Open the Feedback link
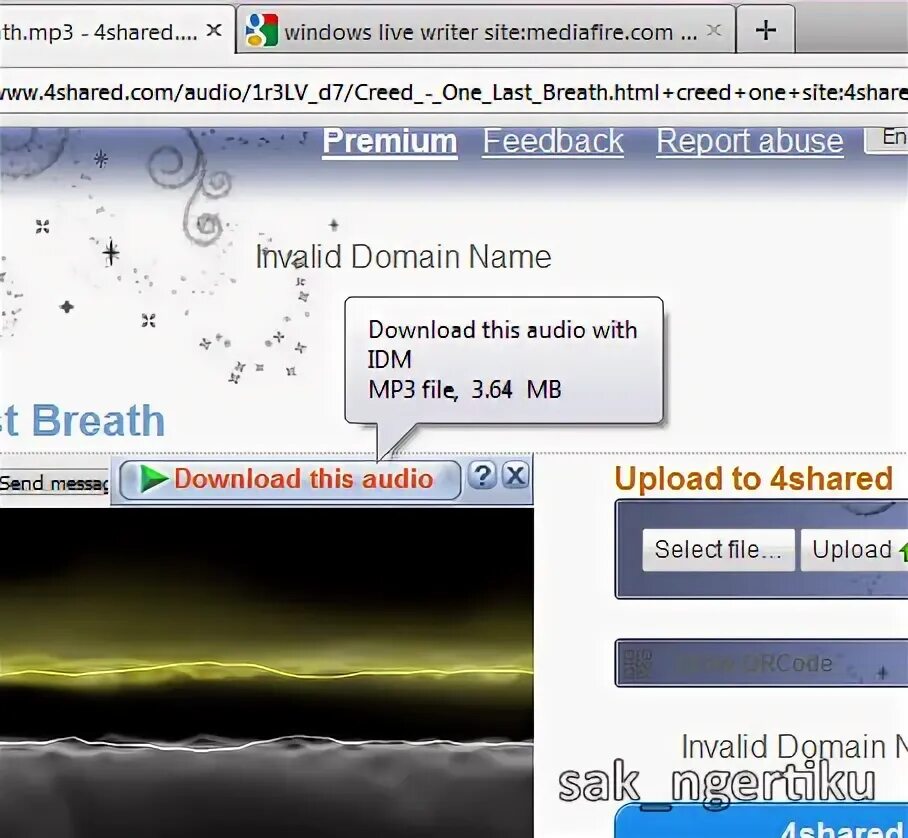This screenshot has width=908, height=838. pyautogui.click(x=553, y=142)
